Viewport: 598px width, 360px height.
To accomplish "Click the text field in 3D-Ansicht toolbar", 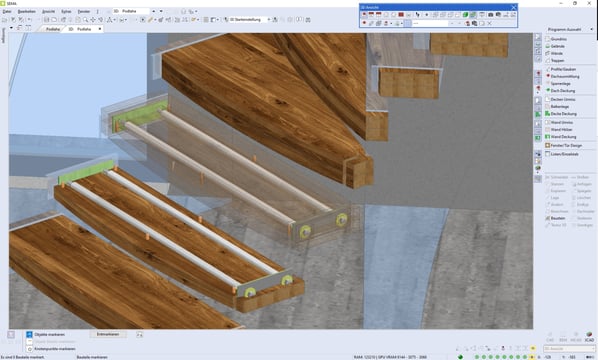I will [430, 23].
